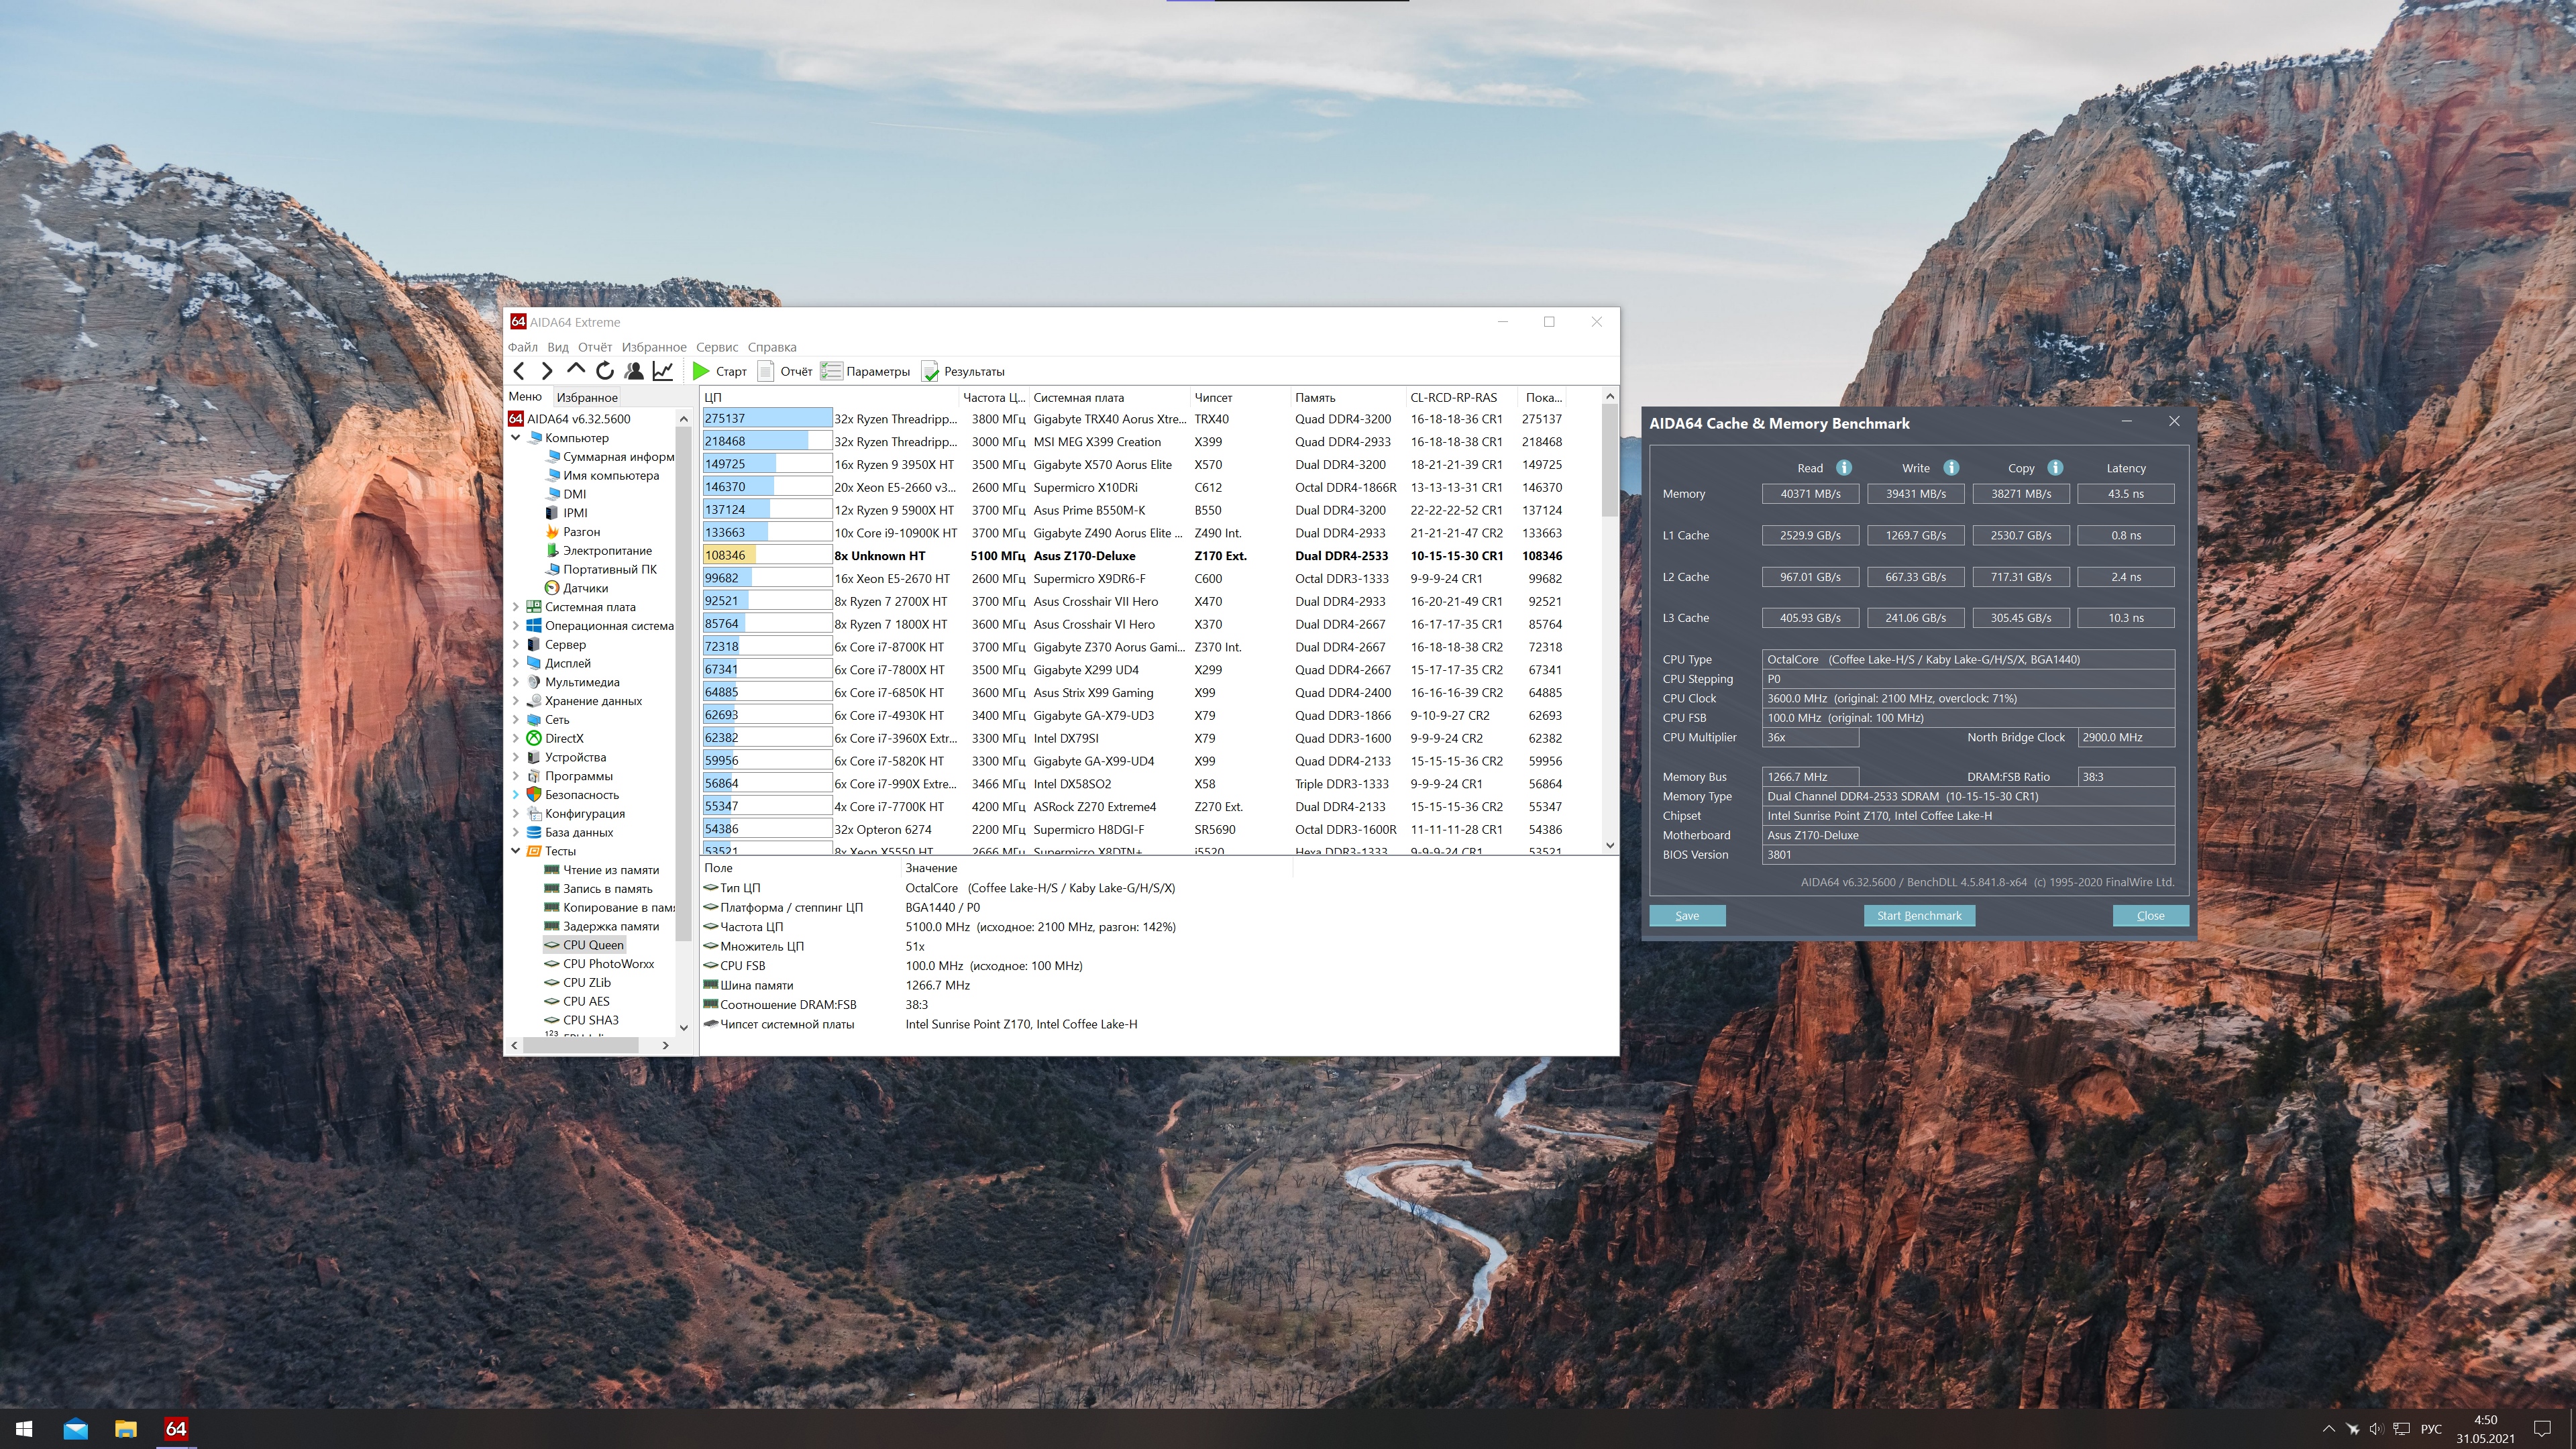The width and height of the screenshot is (2576, 1449).
Task: Click the Refresh toolbar icon
Action: coord(605,371)
